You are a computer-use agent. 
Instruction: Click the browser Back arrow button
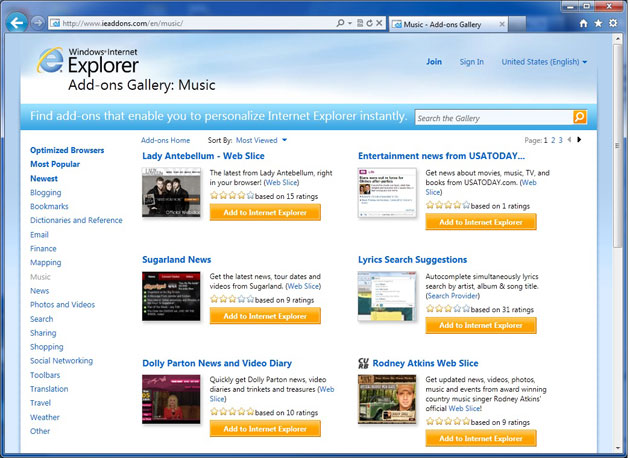(16, 22)
